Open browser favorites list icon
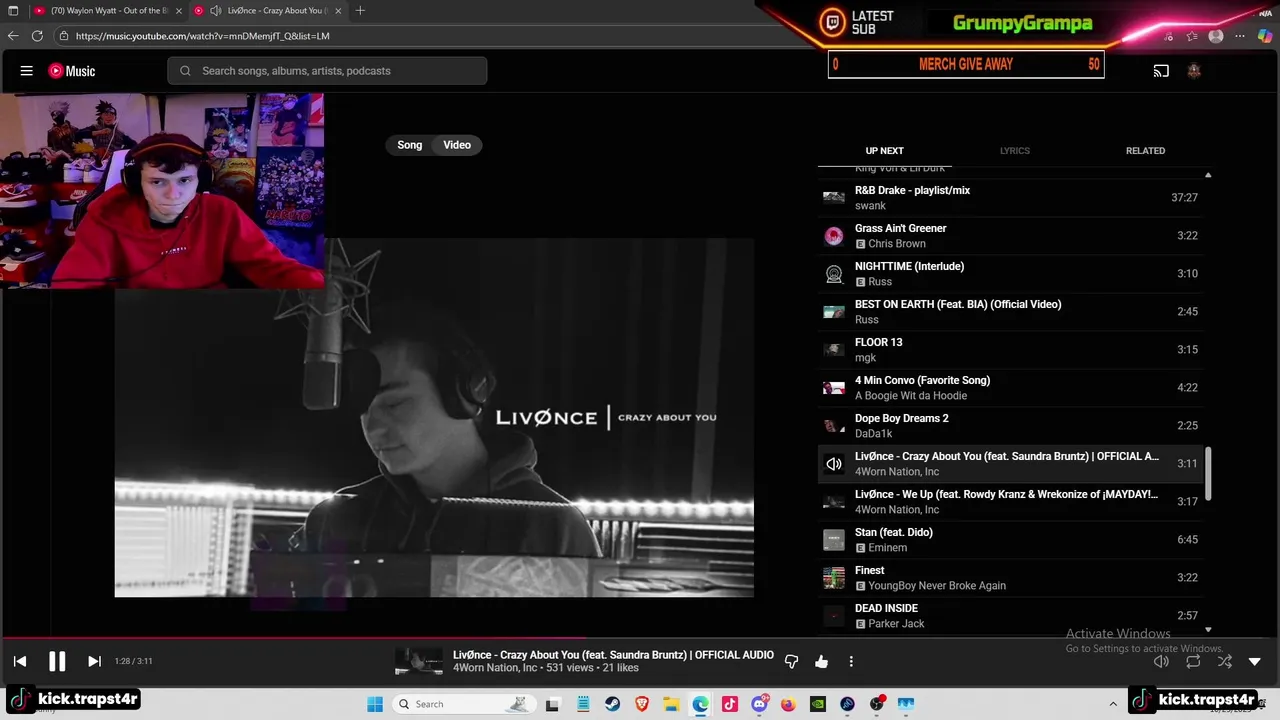Screen dimensions: 1280x720 tap(1192, 36)
